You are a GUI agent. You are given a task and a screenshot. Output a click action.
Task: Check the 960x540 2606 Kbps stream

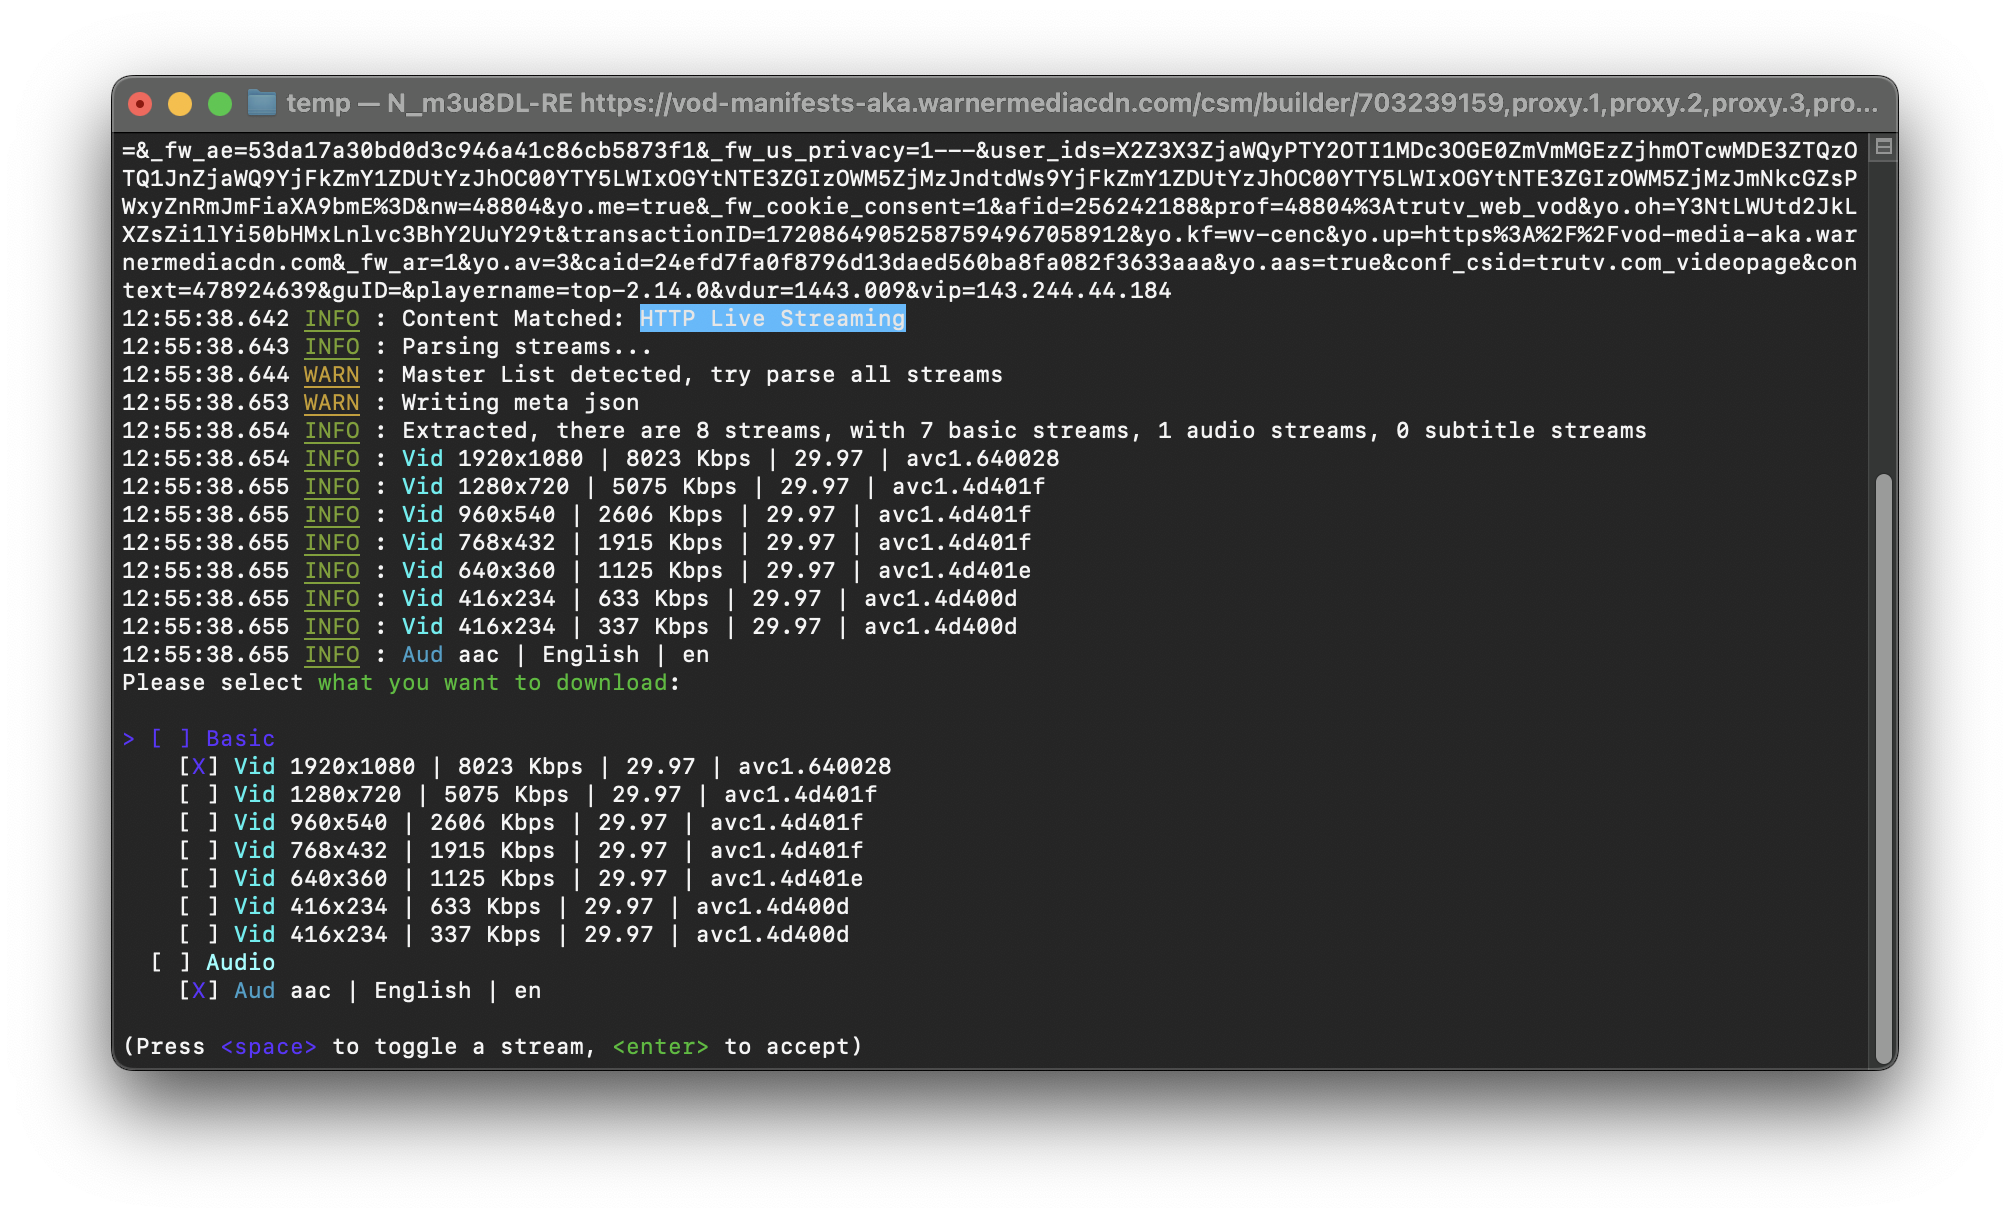pos(198,823)
